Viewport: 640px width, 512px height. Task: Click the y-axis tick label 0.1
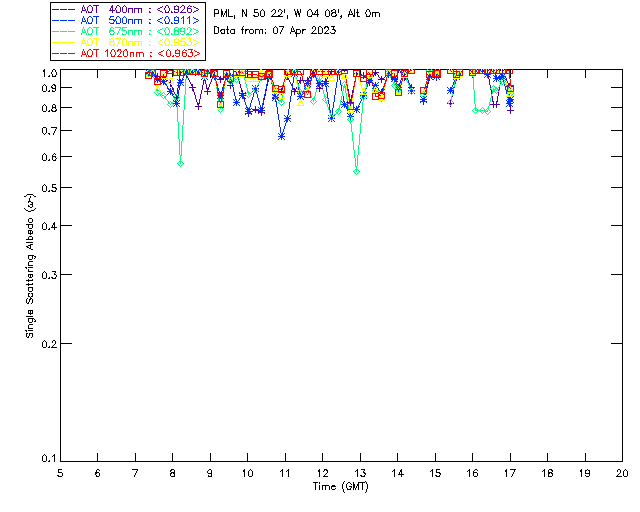[x=49, y=459]
